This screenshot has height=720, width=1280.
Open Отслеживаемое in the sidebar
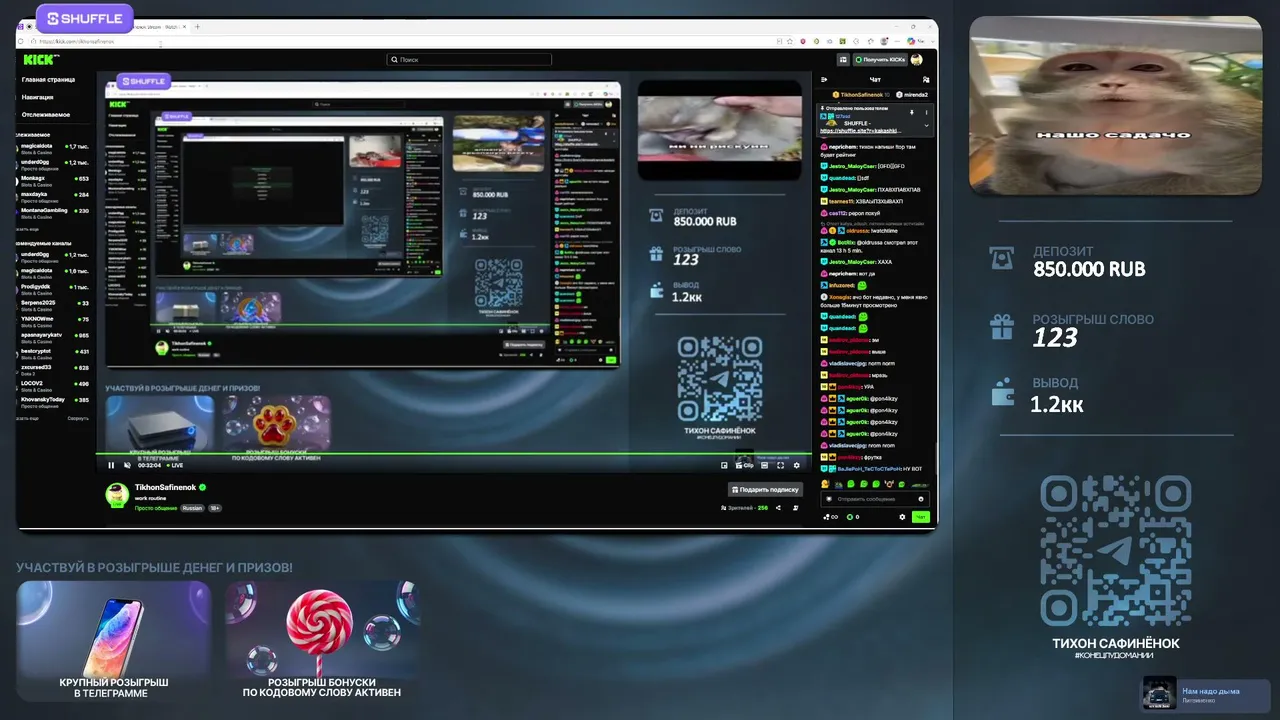(46, 115)
